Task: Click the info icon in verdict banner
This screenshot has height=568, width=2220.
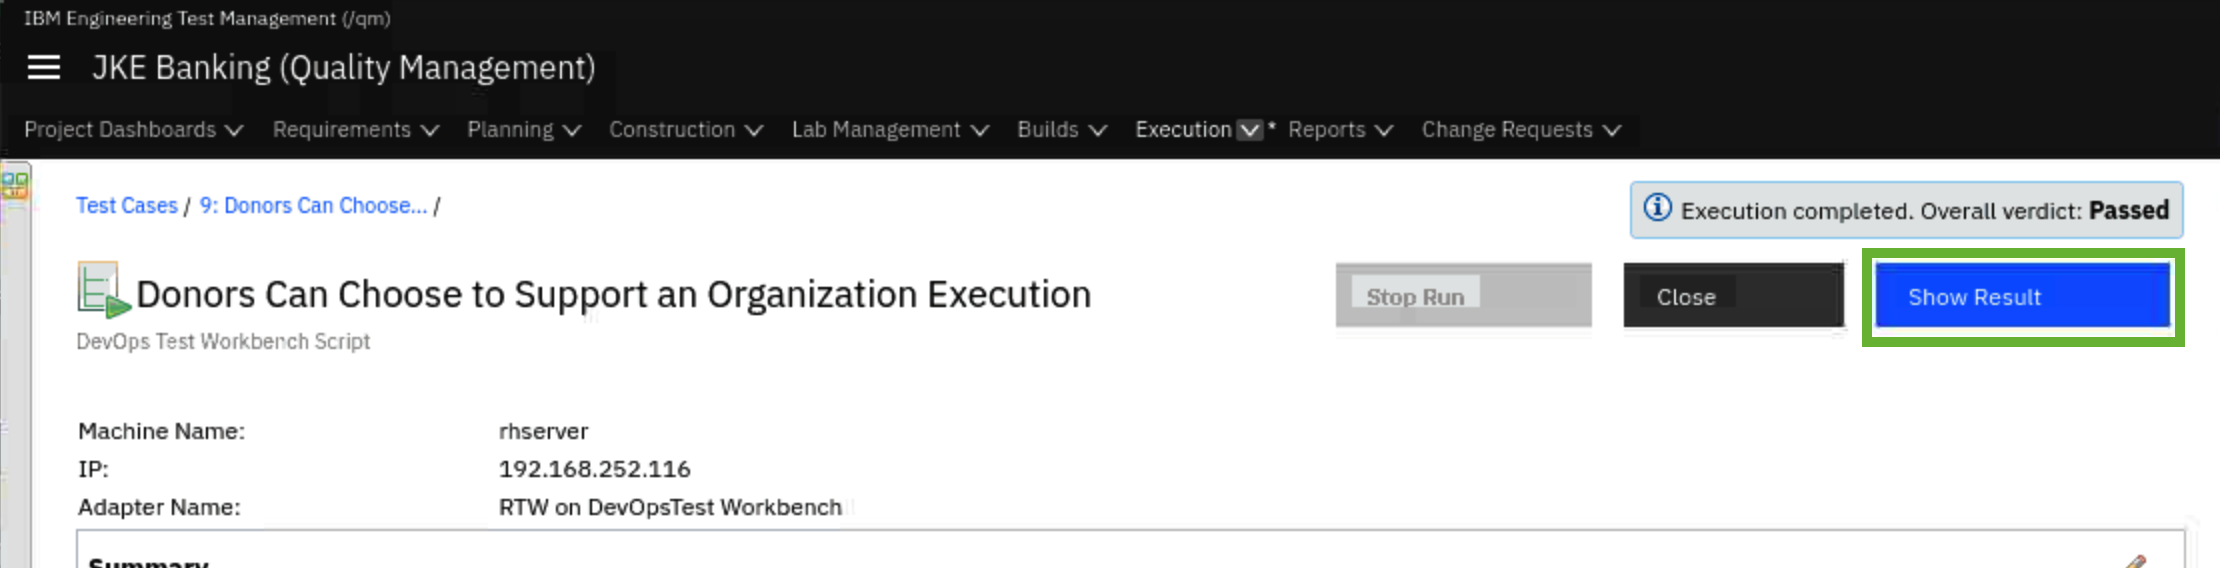Action: pyautogui.click(x=1657, y=208)
